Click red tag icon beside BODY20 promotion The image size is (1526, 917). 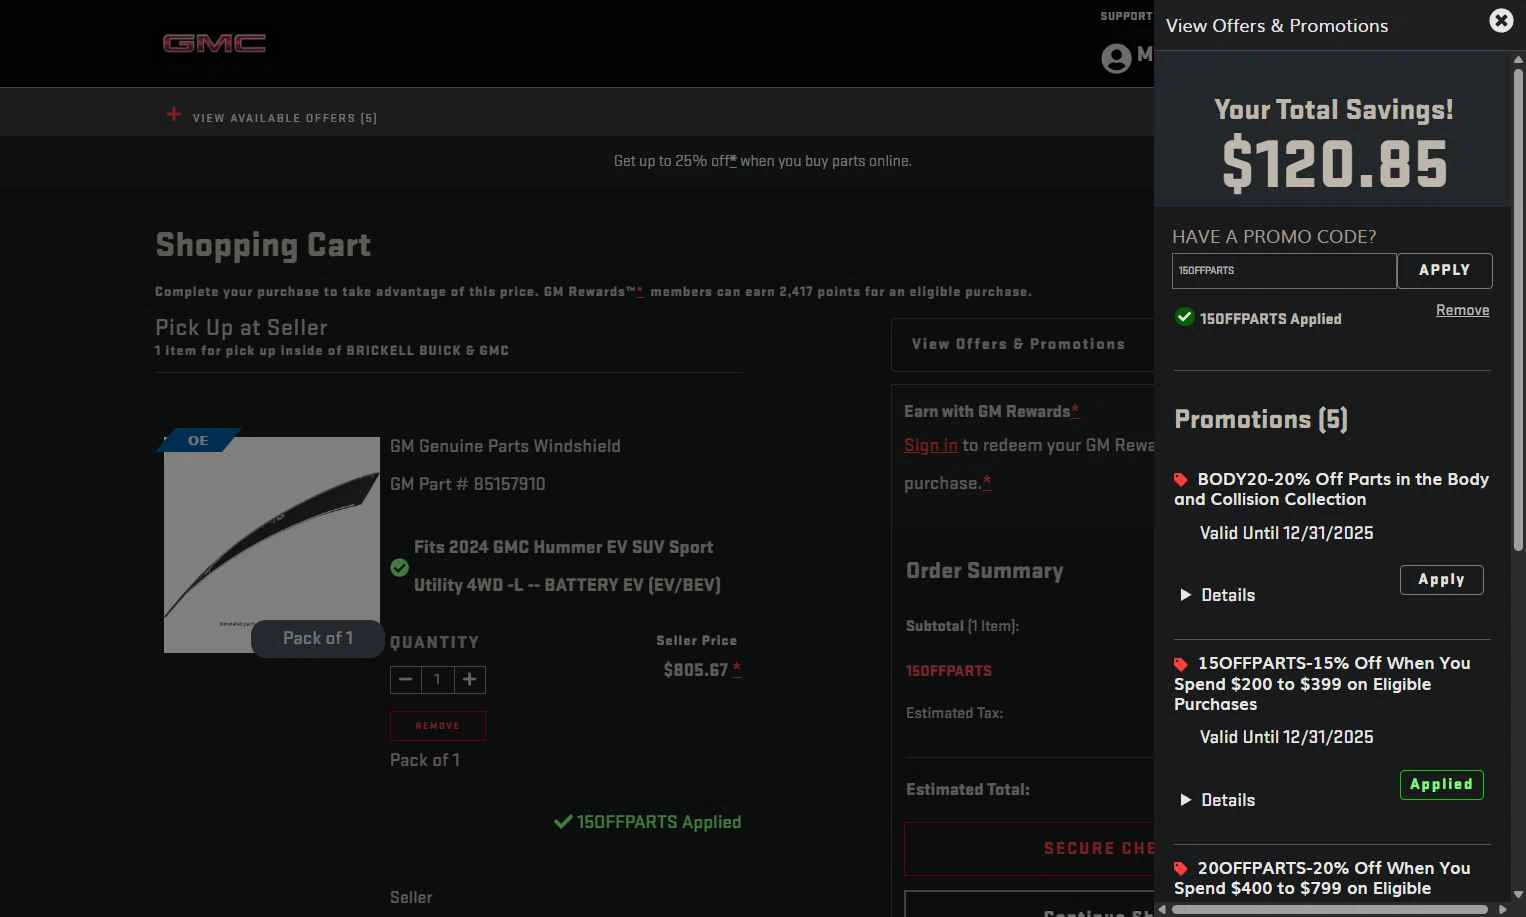click(1181, 480)
